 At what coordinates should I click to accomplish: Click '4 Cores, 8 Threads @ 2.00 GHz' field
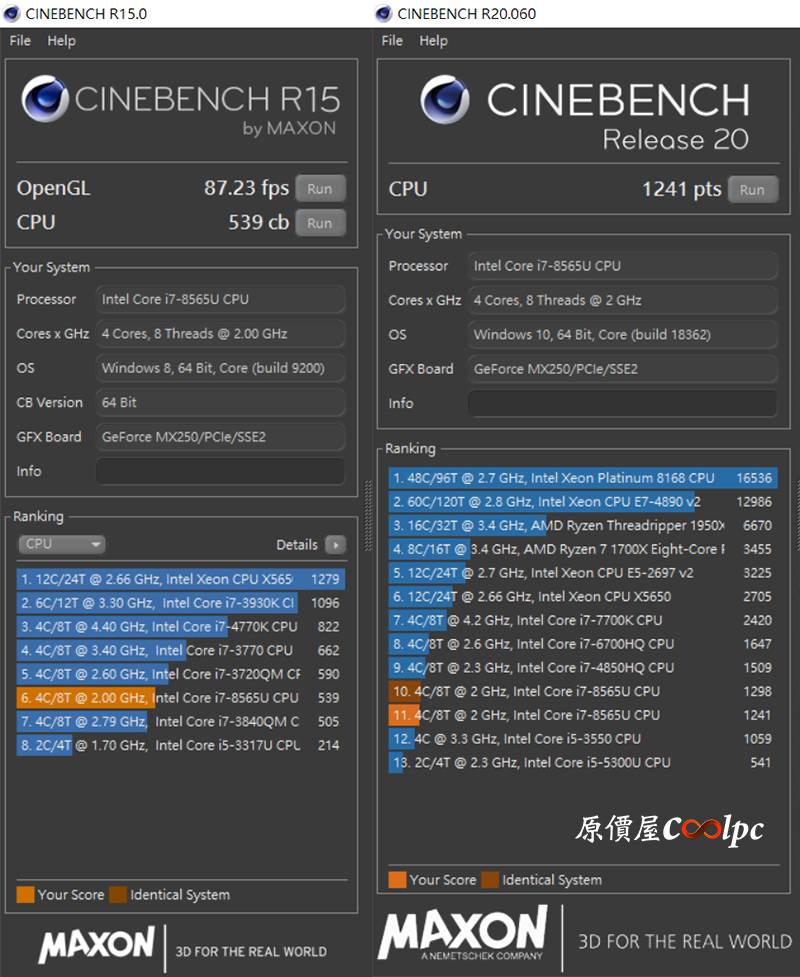click(x=221, y=333)
